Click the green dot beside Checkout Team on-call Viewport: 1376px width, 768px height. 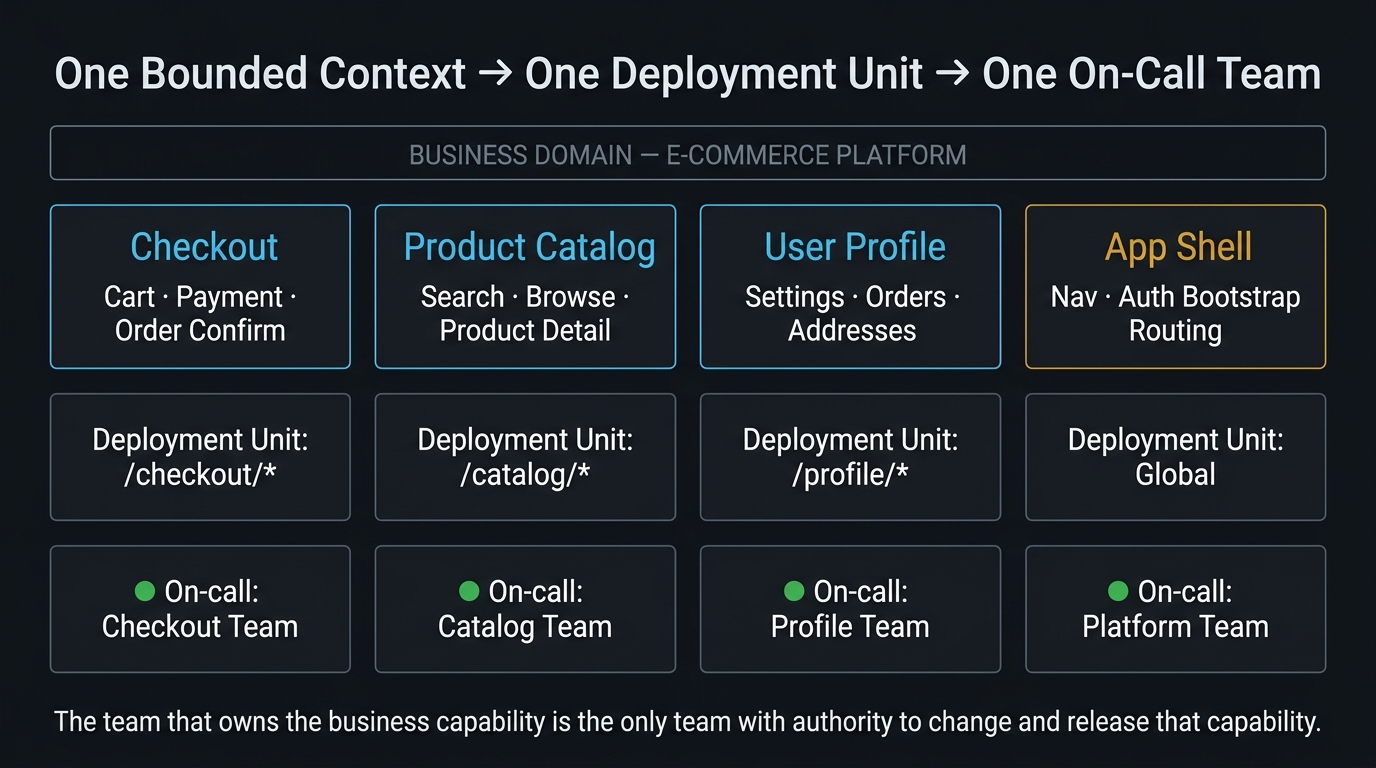coord(145,592)
